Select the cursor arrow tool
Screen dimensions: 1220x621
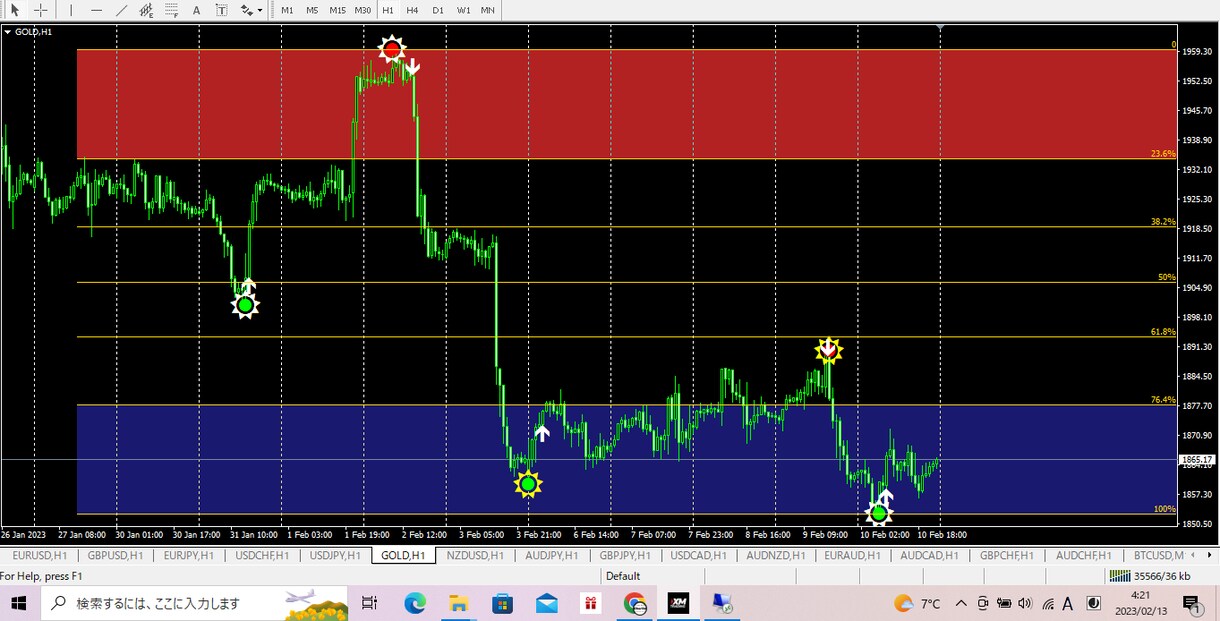coord(15,10)
